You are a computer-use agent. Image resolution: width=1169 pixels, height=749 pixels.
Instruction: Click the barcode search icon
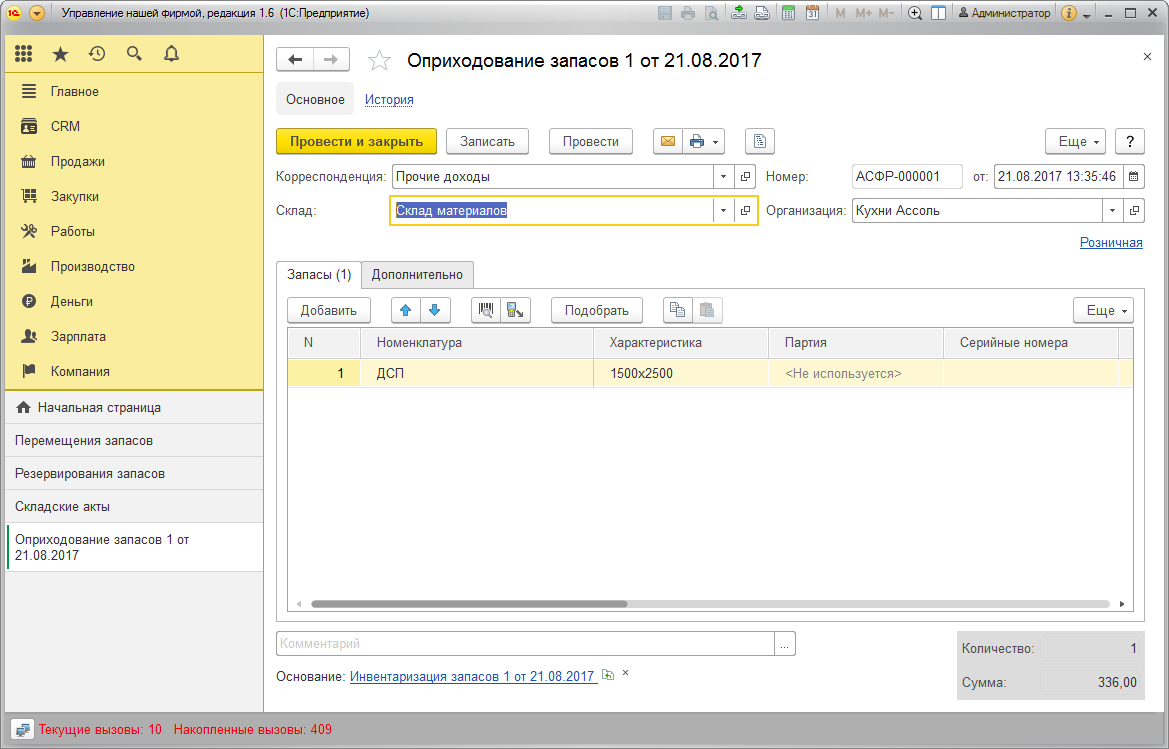tap(486, 310)
